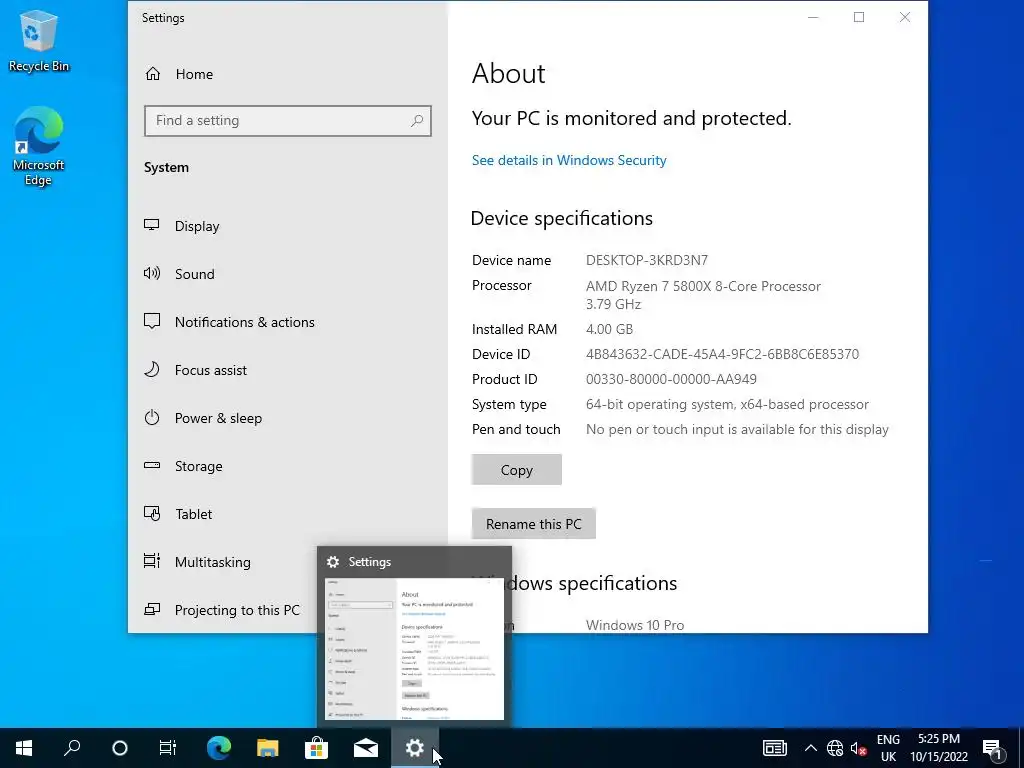Click the Tablet icon in sidebar
The image size is (1024, 768).
click(152, 514)
